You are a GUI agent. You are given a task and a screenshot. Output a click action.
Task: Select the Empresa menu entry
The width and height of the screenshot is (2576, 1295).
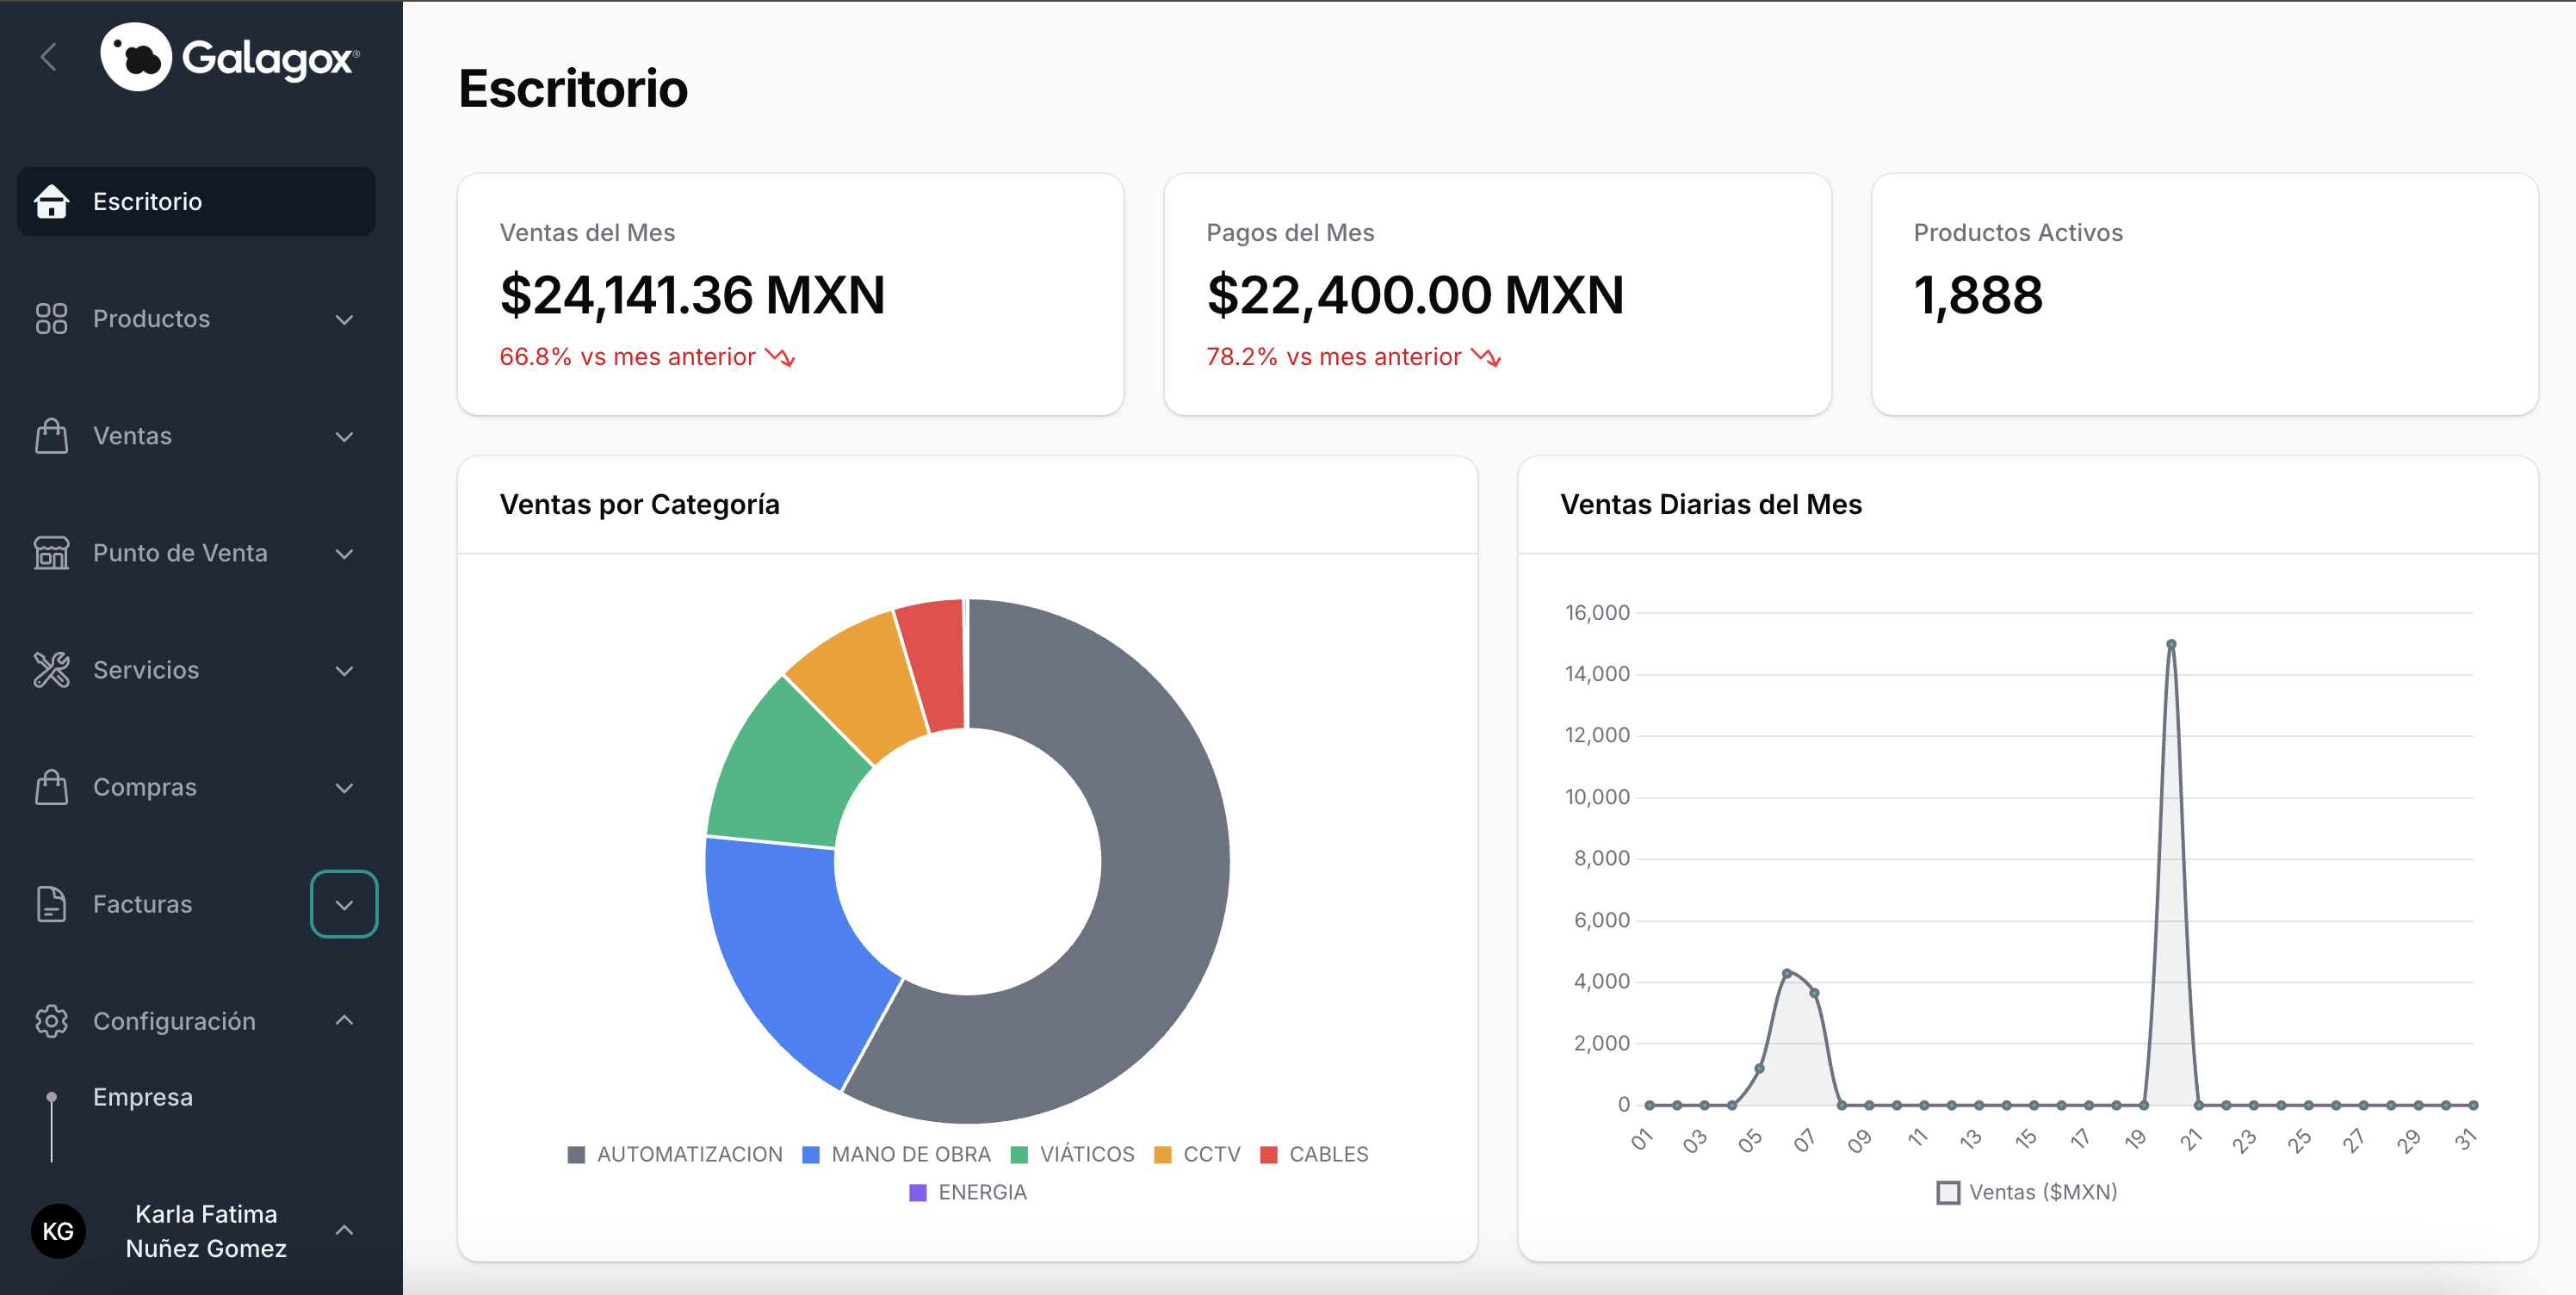pyautogui.click(x=142, y=1096)
